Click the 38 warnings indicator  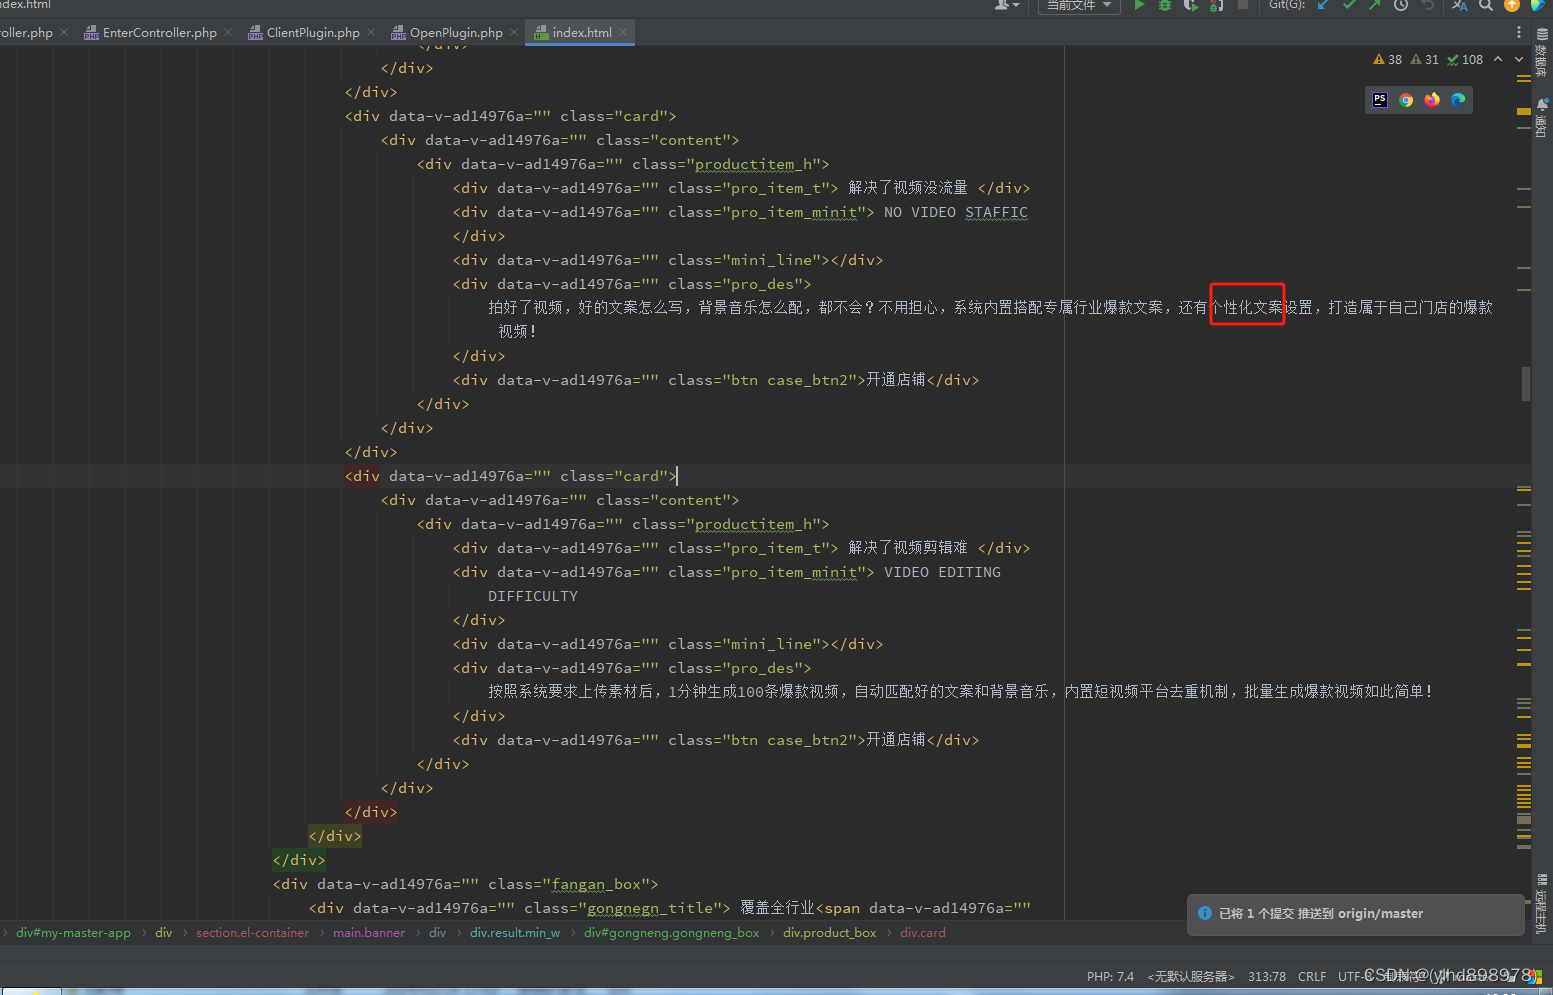[x=1388, y=60]
